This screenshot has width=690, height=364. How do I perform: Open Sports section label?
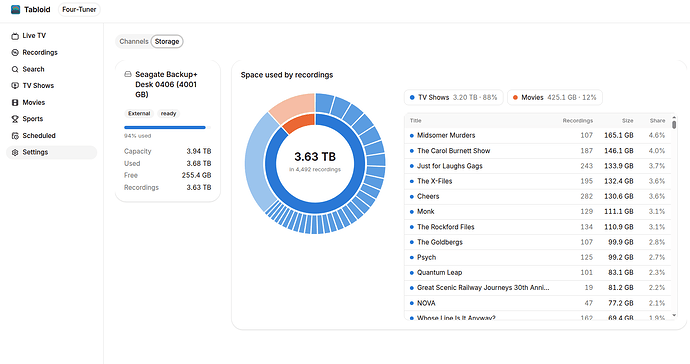click(x=33, y=119)
